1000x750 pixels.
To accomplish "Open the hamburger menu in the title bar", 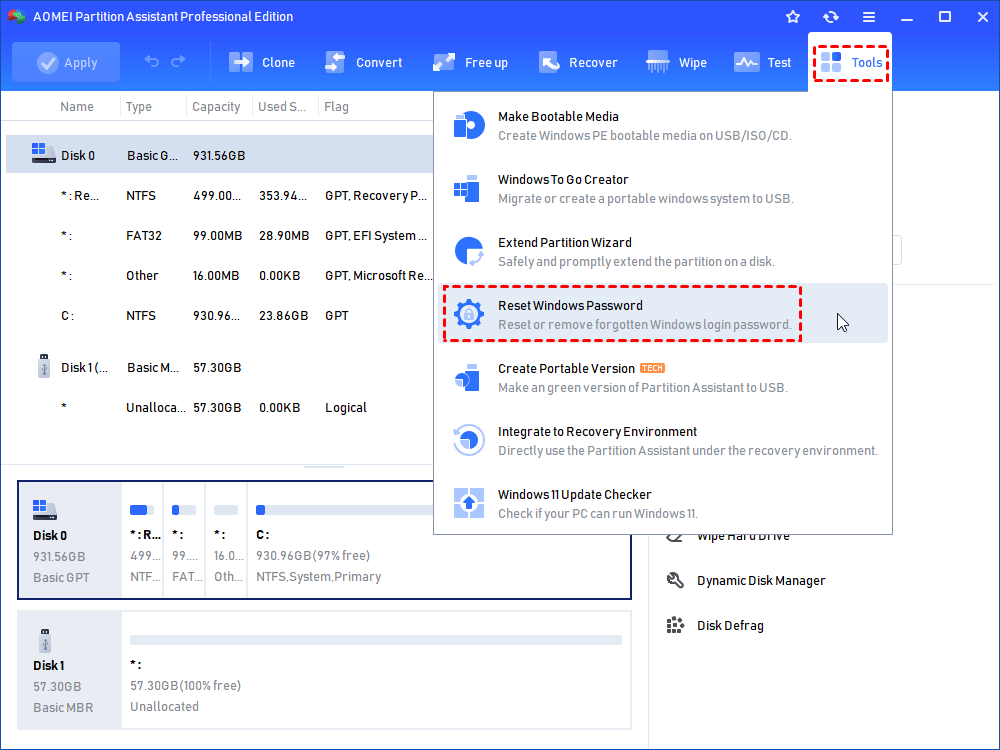I will pyautogui.click(x=869, y=16).
